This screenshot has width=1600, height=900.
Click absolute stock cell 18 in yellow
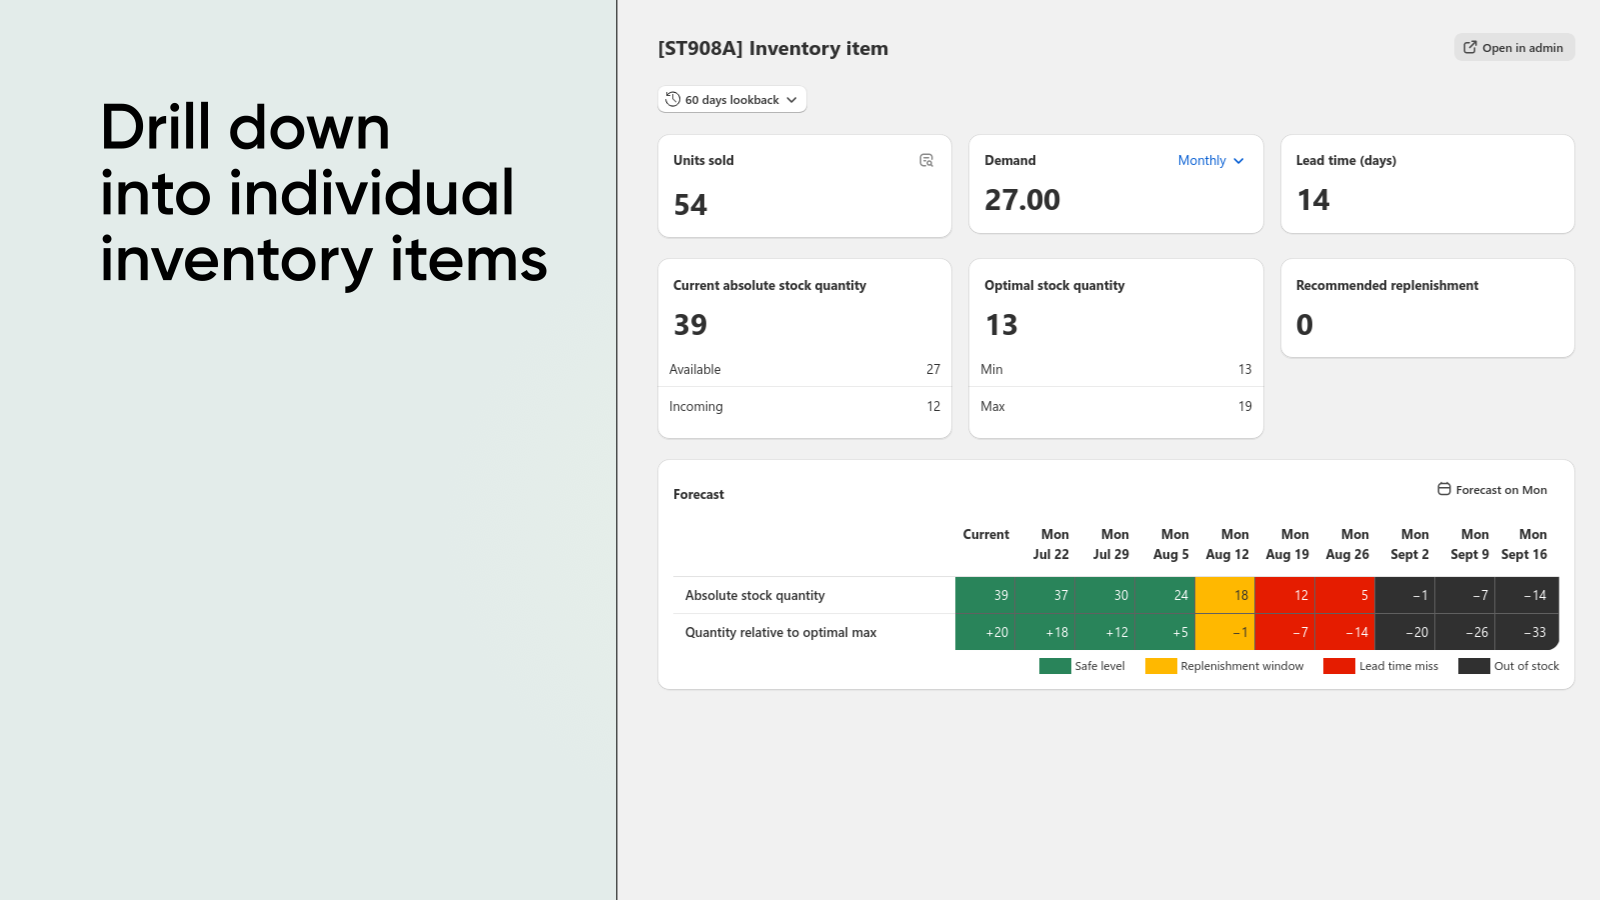click(1225, 595)
